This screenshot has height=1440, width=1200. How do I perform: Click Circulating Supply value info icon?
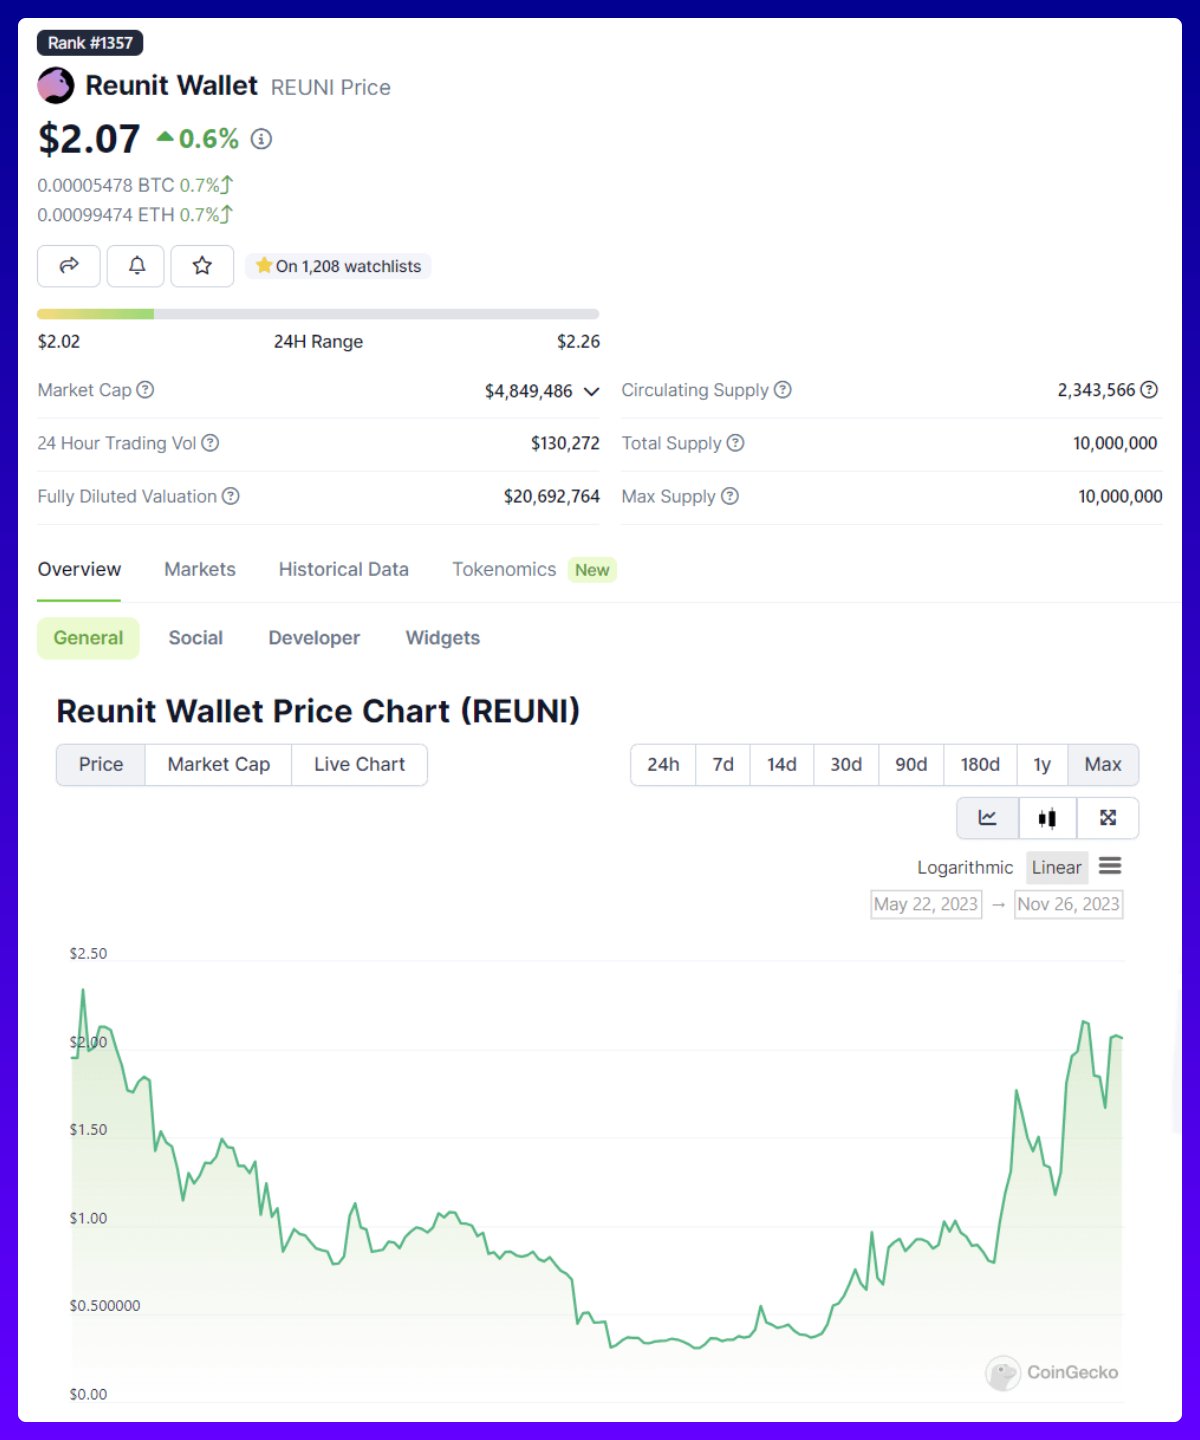click(x=1150, y=390)
